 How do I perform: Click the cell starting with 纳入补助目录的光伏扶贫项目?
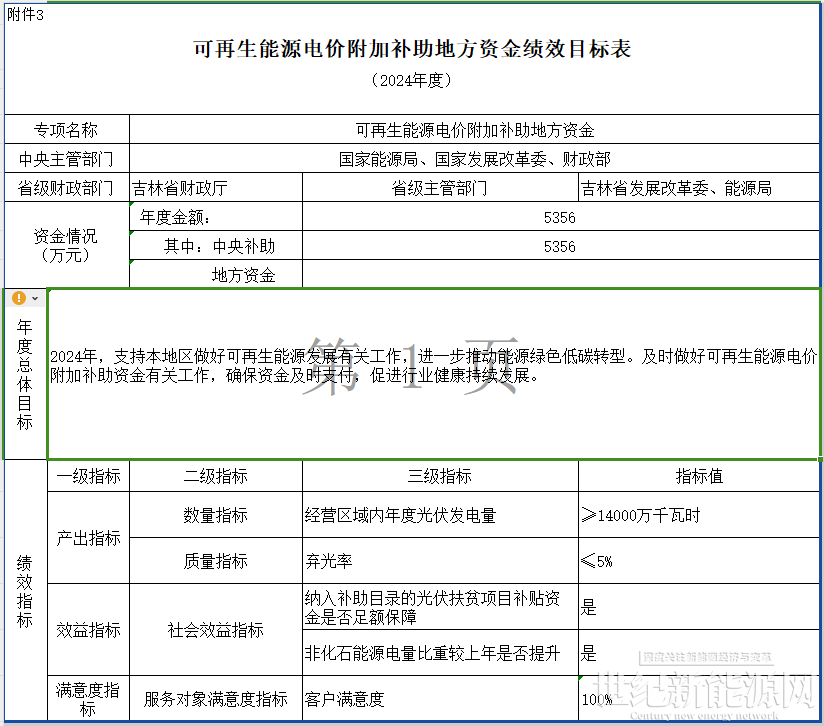pyautogui.click(x=440, y=607)
